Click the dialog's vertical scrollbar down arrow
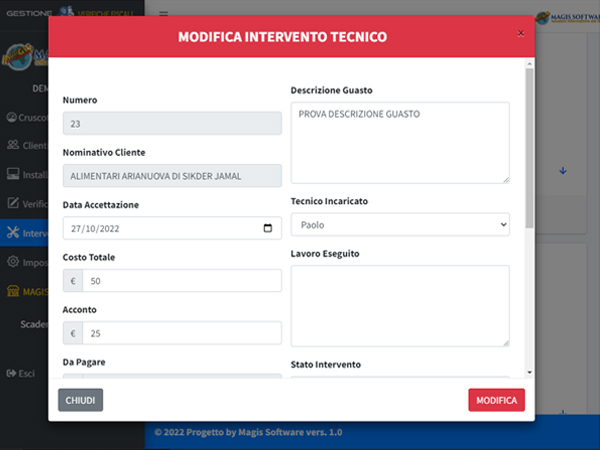This screenshot has height=450, width=600. point(529,372)
